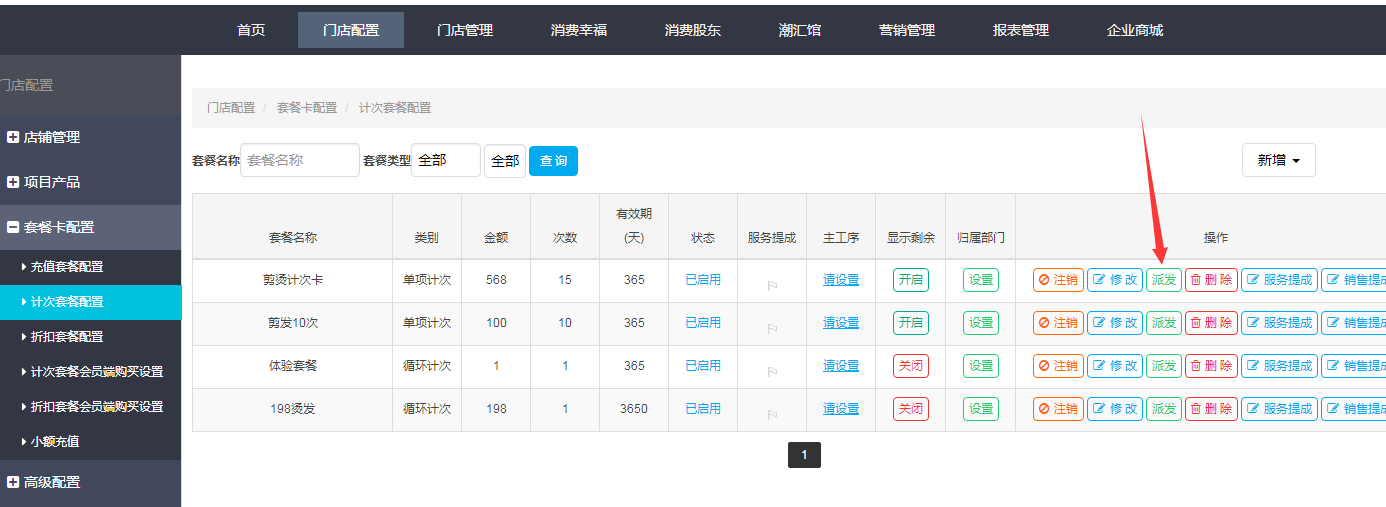Click the 套餐卡配置 breadcrumb link
Screen dimensions: 1386x507
click(x=307, y=107)
